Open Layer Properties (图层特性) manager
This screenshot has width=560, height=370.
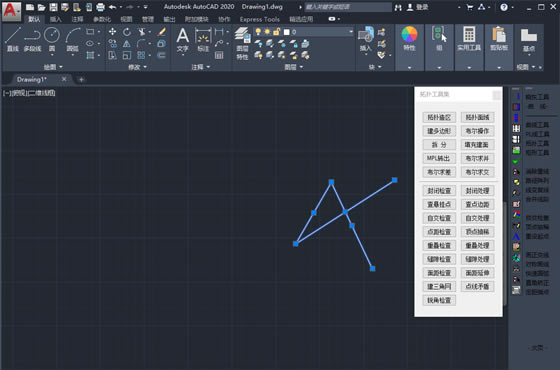[242, 43]
